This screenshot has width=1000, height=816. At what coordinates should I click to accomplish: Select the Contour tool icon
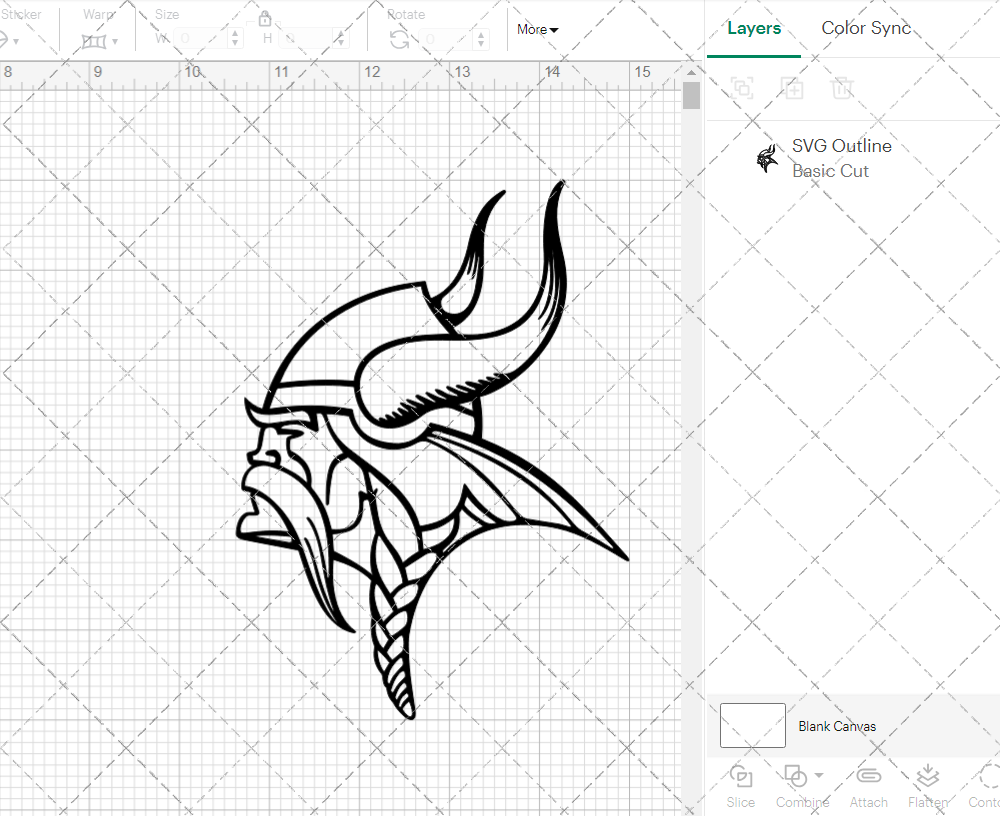pos(988,777)
